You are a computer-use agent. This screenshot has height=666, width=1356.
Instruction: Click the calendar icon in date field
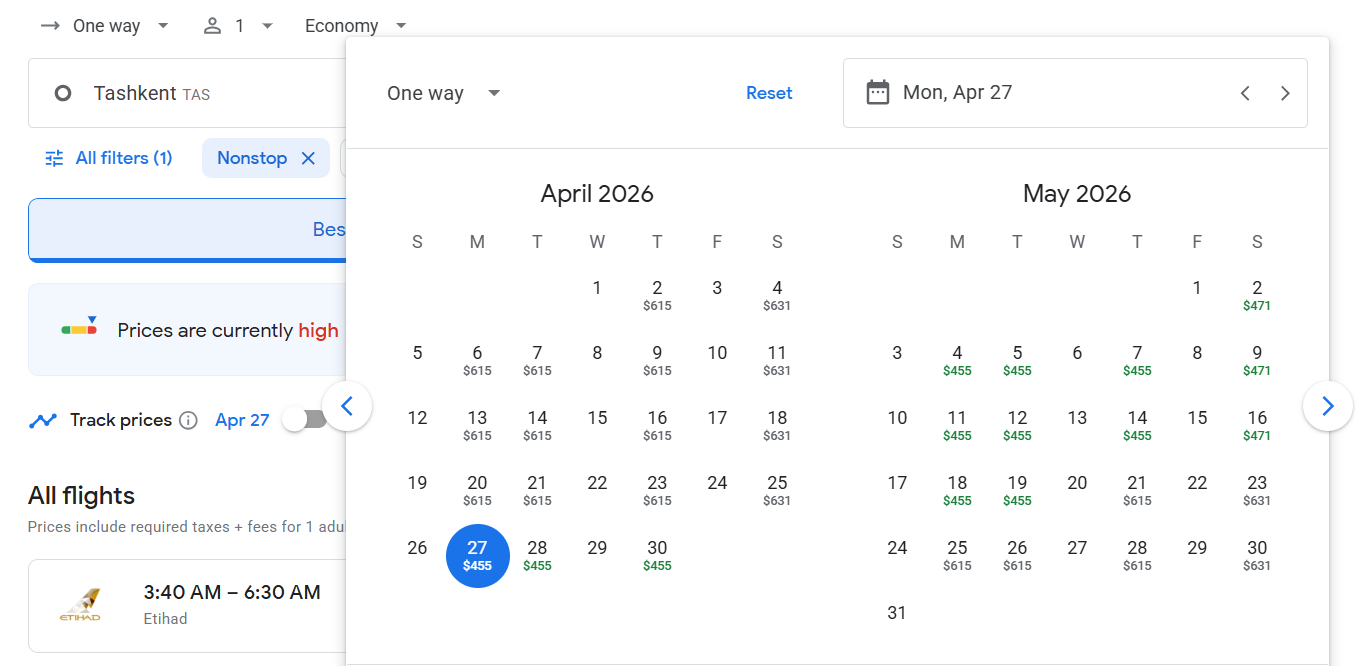pyautogui.click(x=877, y=93)
